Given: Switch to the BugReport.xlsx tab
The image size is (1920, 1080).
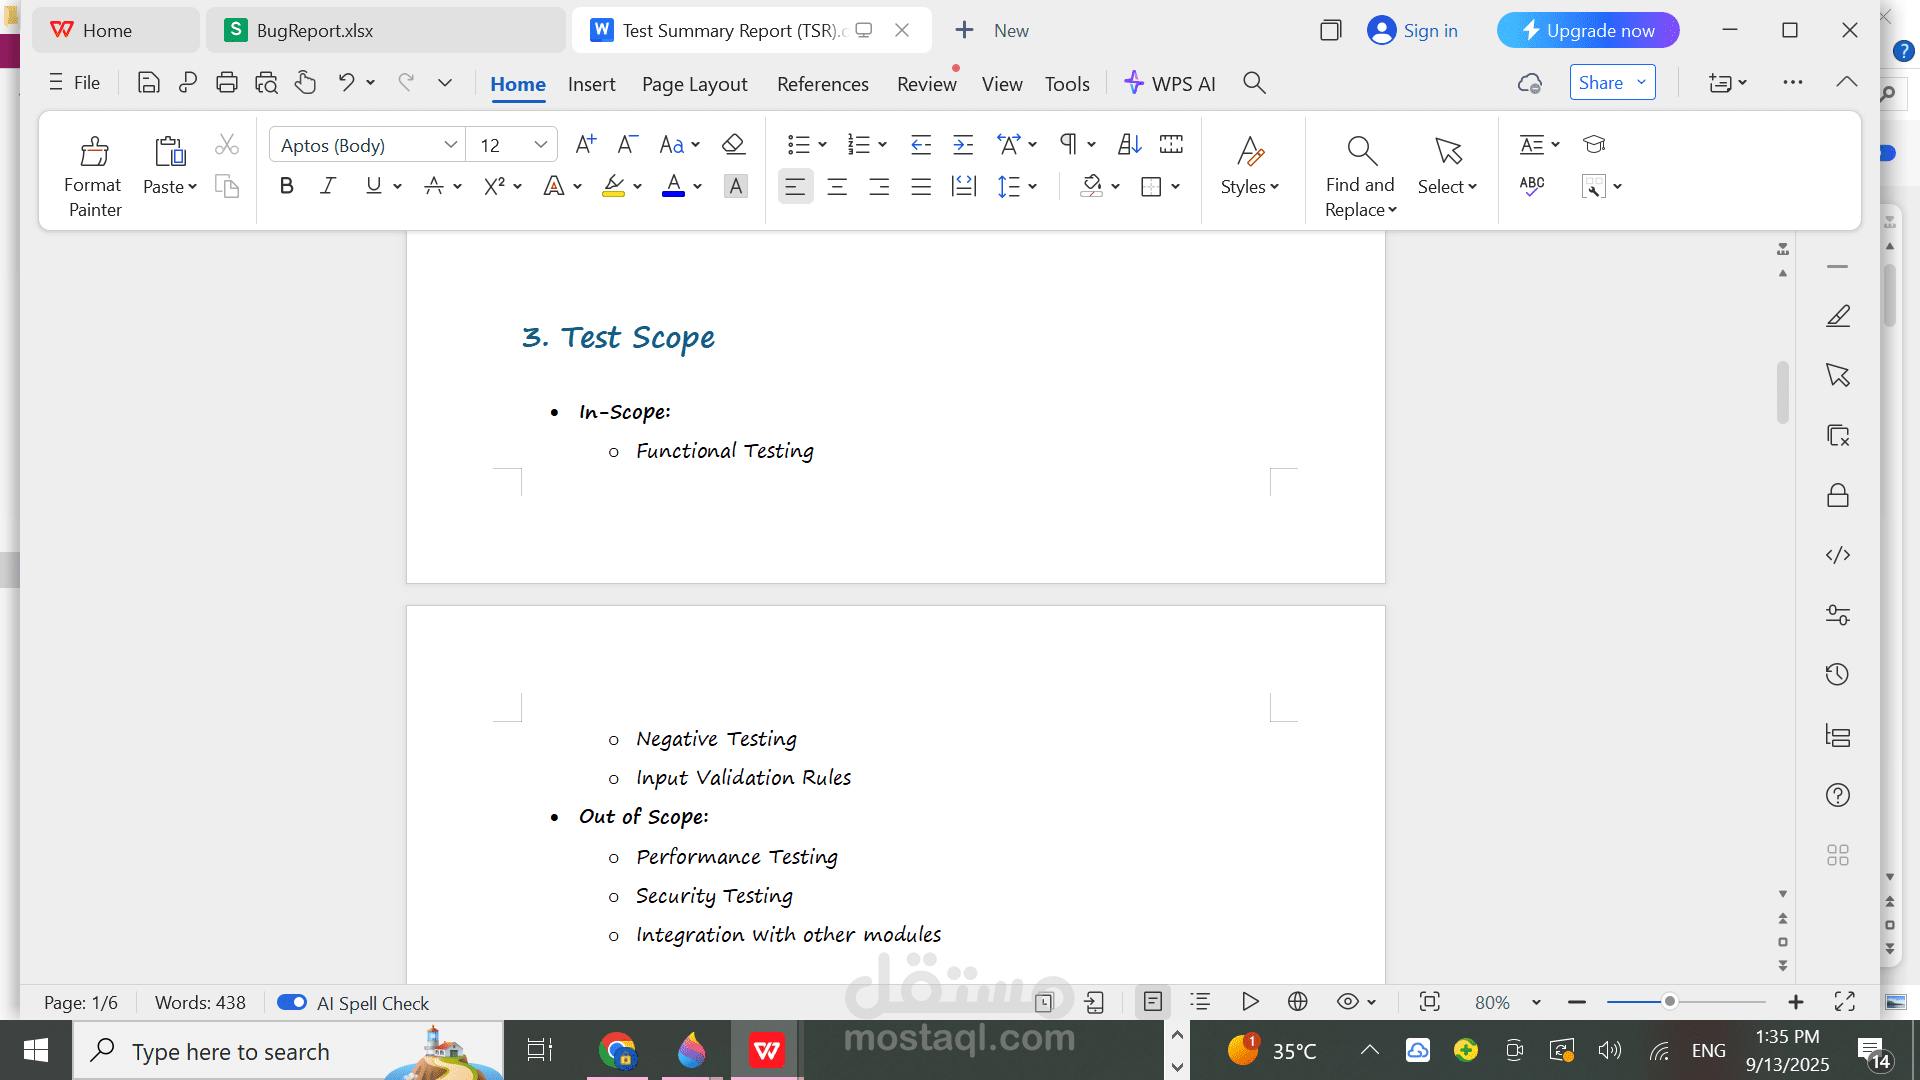Looking at the screenshot, I should pyautogui.click(x=314, y=30).
